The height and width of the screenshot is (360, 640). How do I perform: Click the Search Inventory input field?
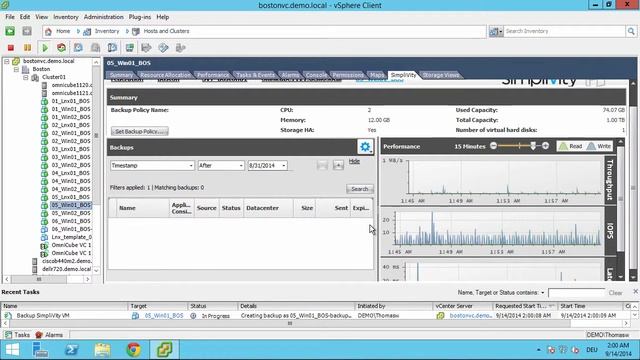click(564, 31)
